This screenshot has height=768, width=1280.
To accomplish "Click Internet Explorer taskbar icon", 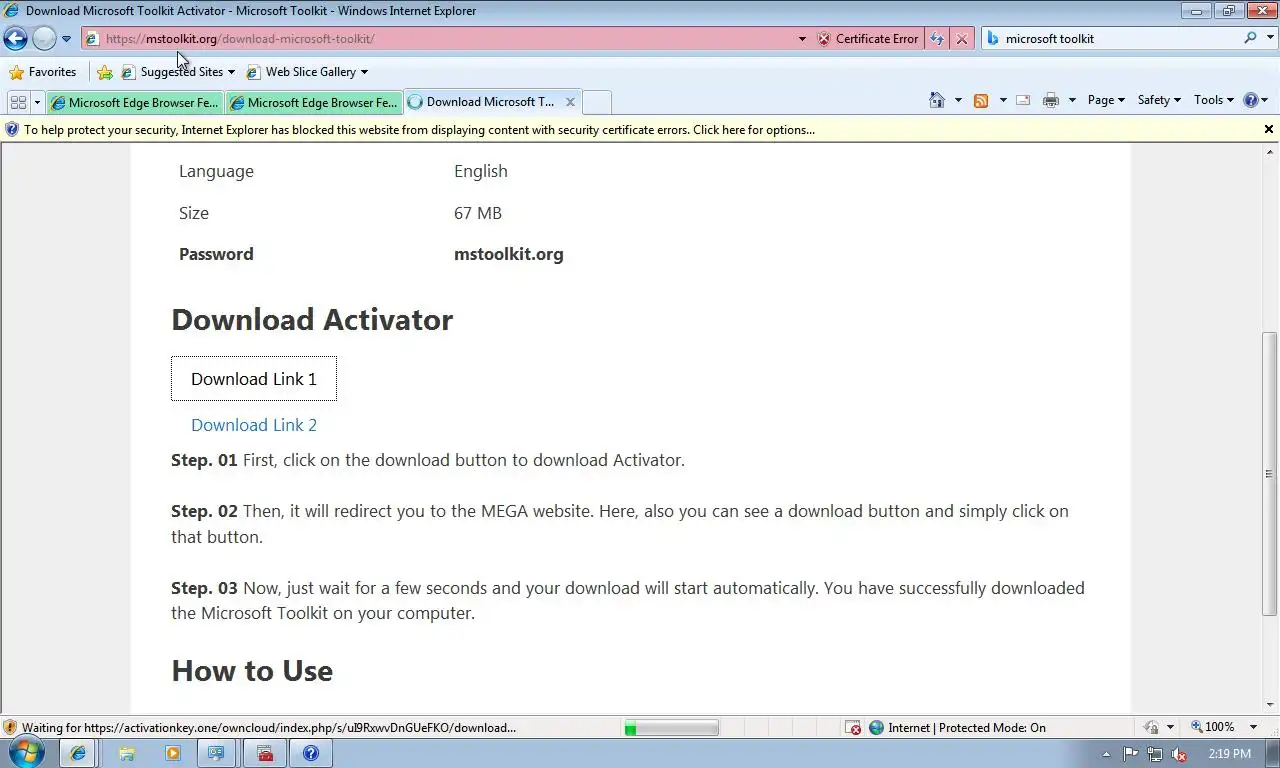I will pos(77,753).
